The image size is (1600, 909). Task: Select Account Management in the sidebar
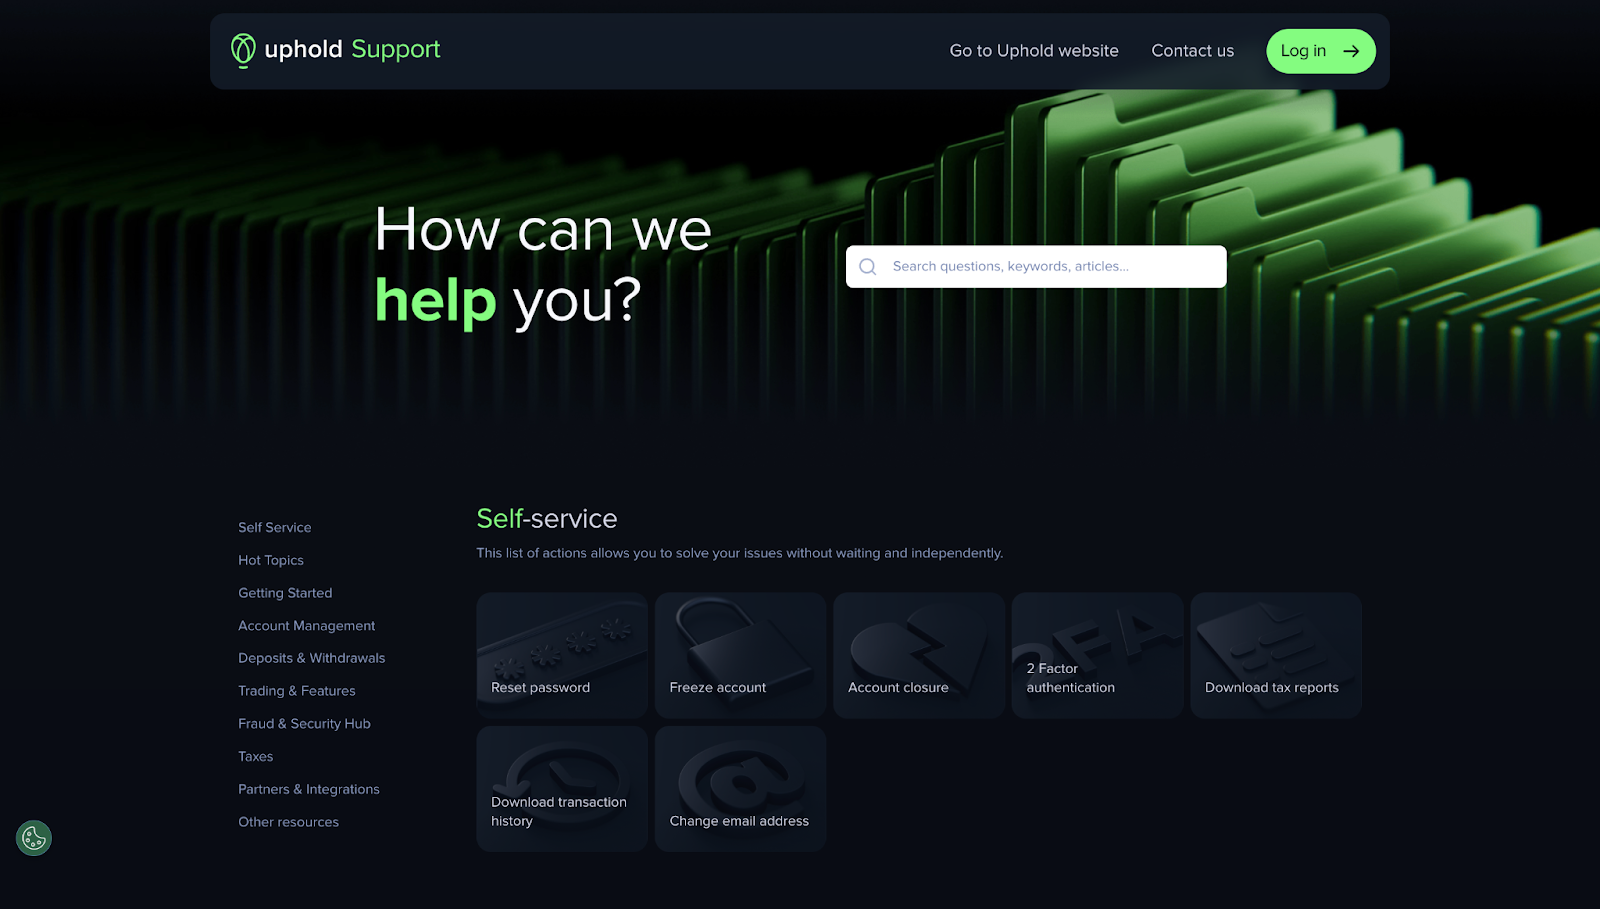(307, 626)
